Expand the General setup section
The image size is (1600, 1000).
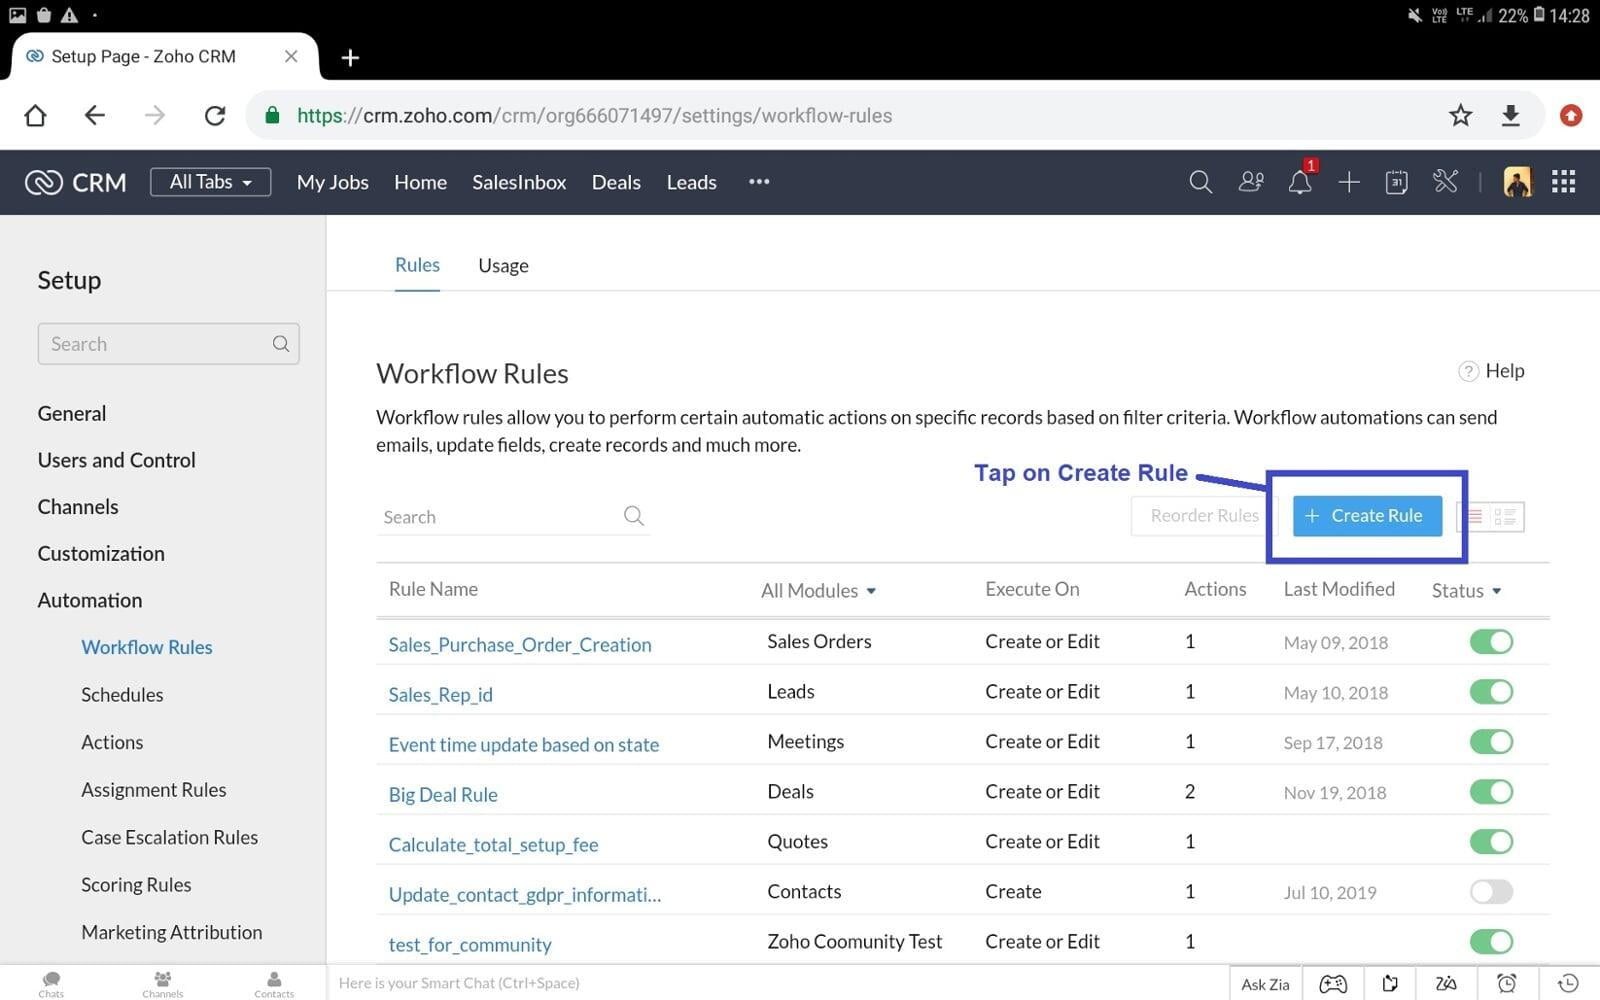click(72, 413)
